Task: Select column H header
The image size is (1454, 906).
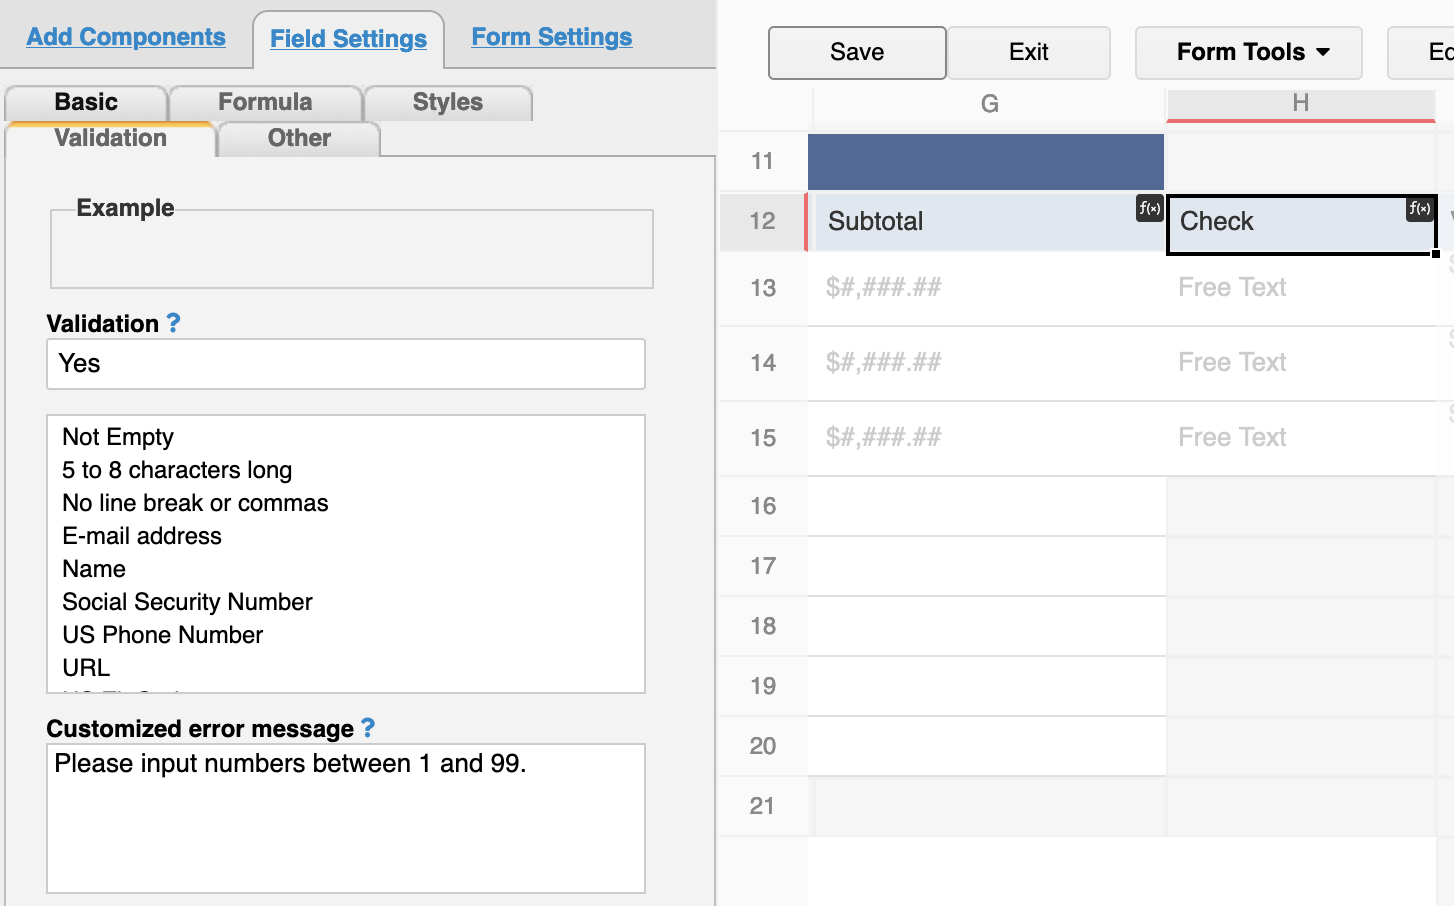Action: [1301, 104]
